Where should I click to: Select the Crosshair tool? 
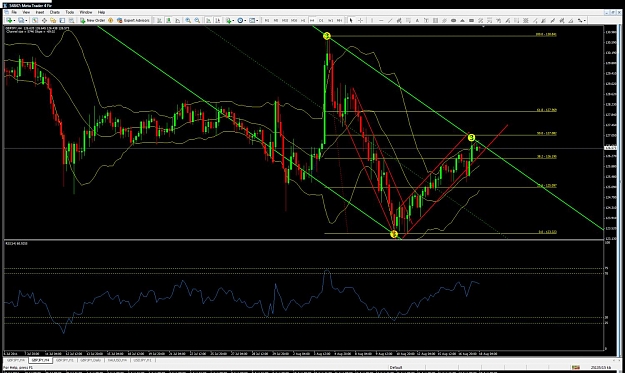pyautogui.click(x=360, y=20)
